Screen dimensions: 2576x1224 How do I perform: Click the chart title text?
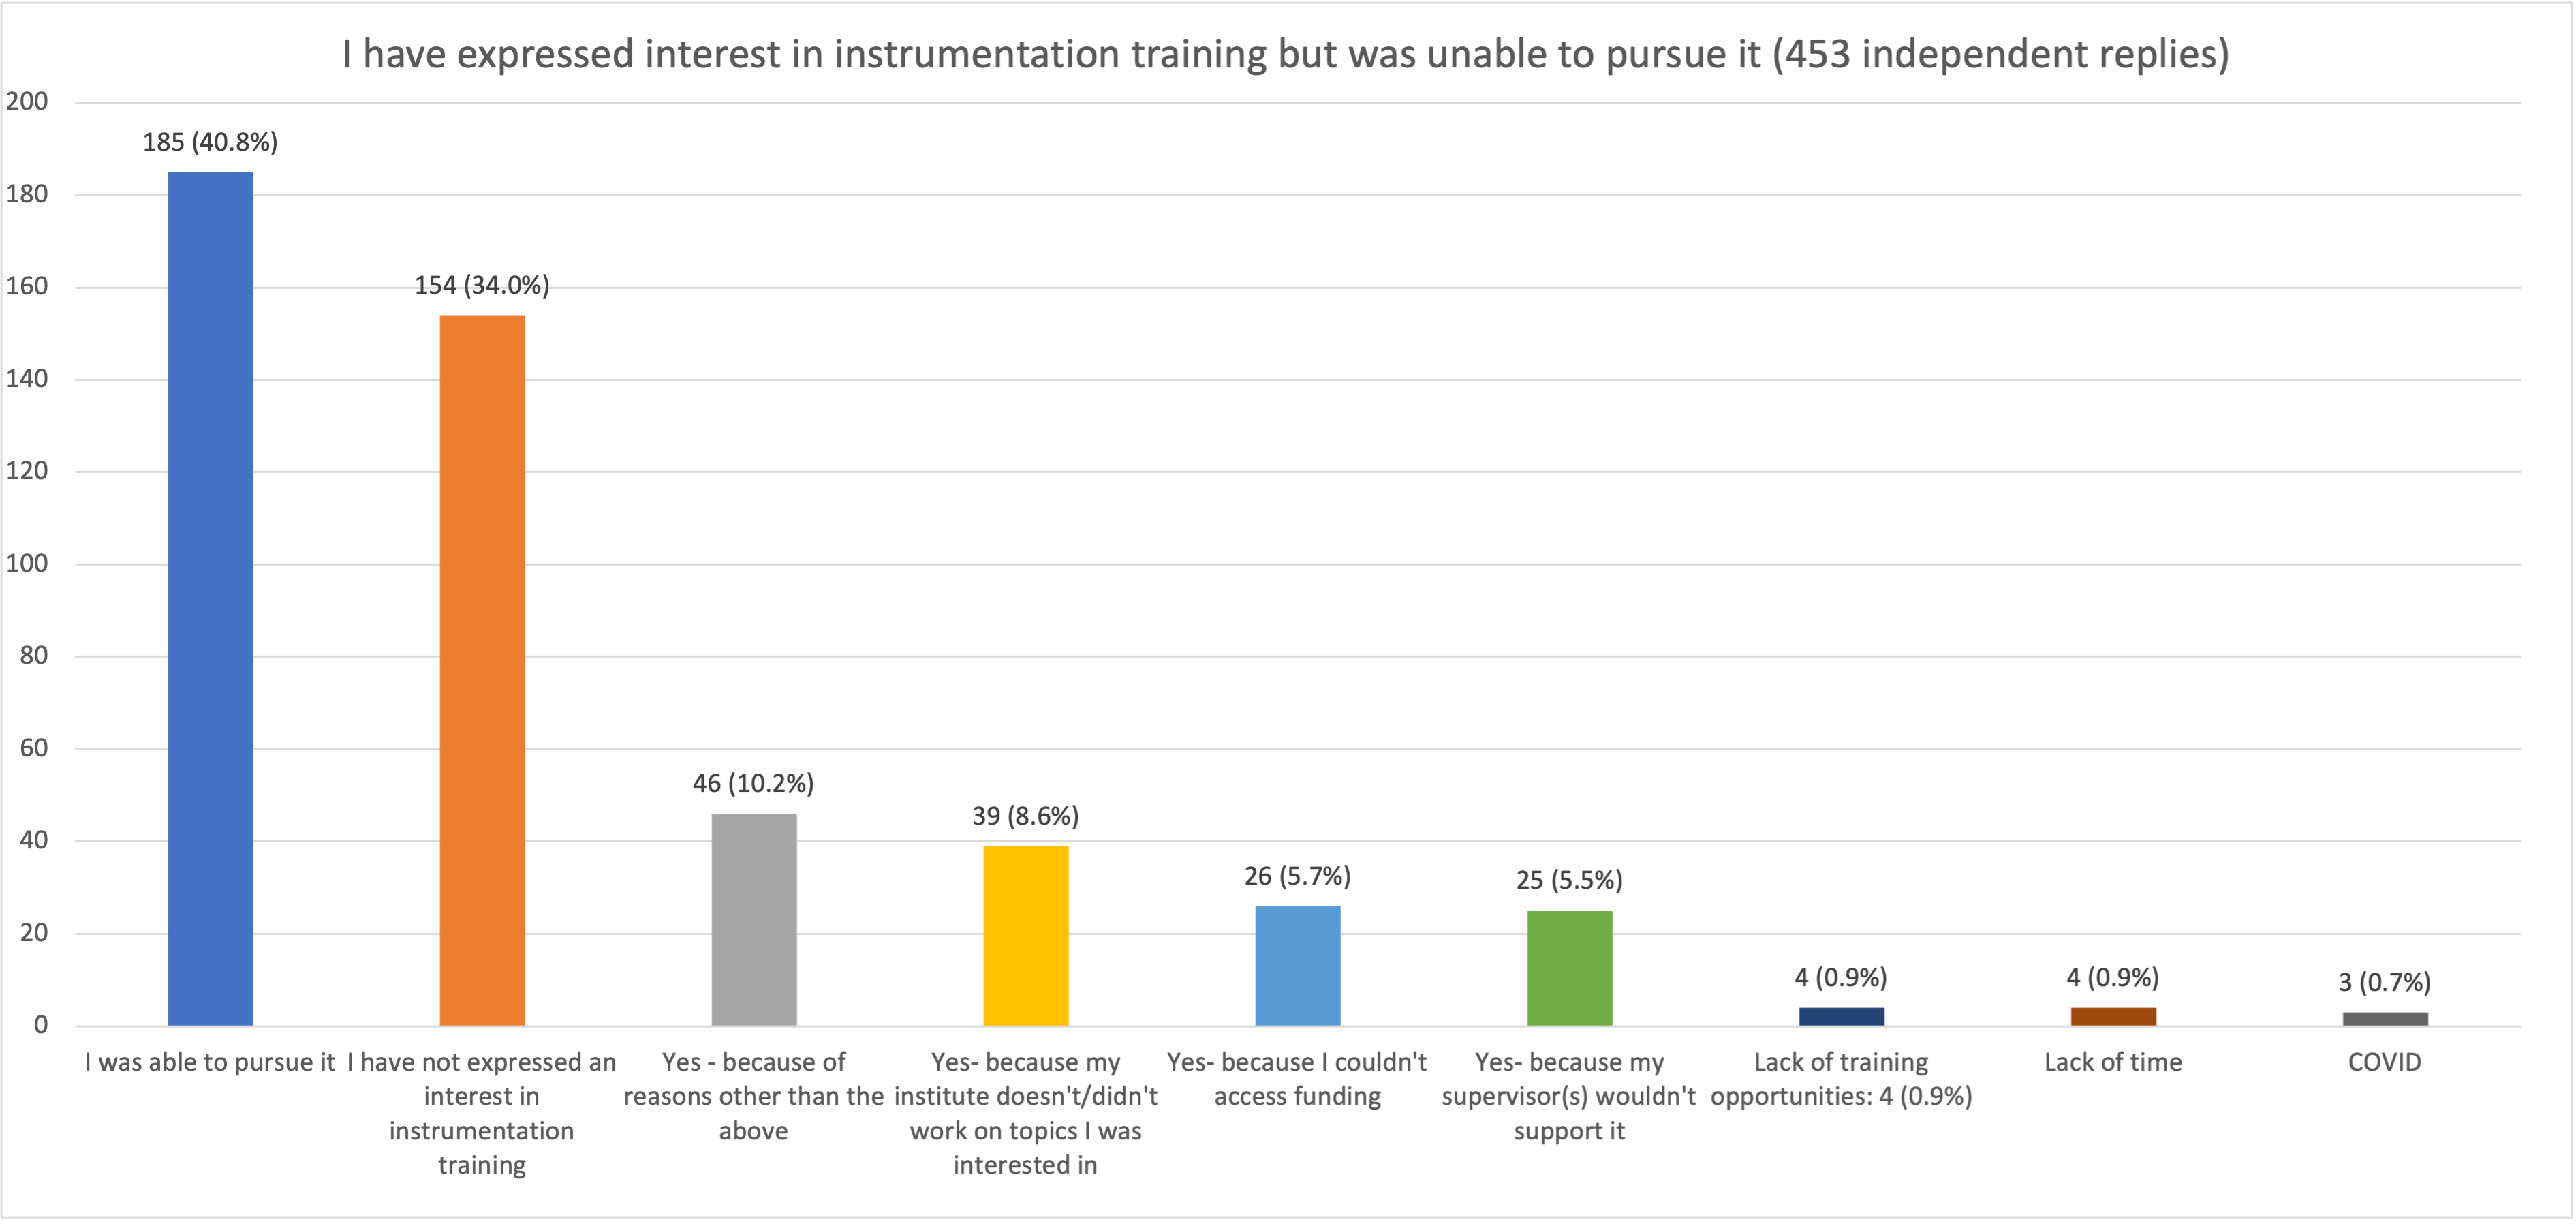click(x=1286, y=54)
